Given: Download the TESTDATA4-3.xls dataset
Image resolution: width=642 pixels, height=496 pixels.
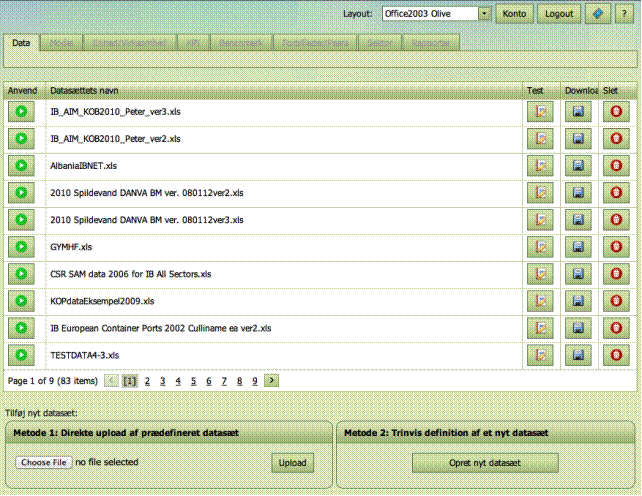Looking at the screenshot, I should click(x=579, y=355).
